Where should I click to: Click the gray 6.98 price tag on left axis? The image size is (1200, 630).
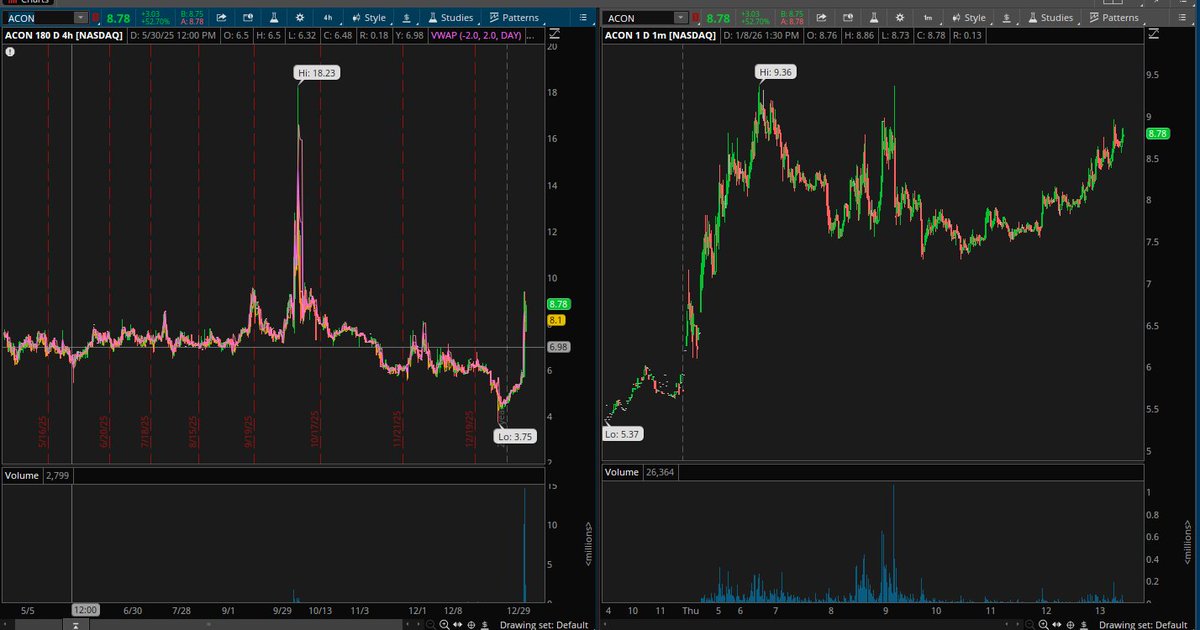(x=558, y=347)
